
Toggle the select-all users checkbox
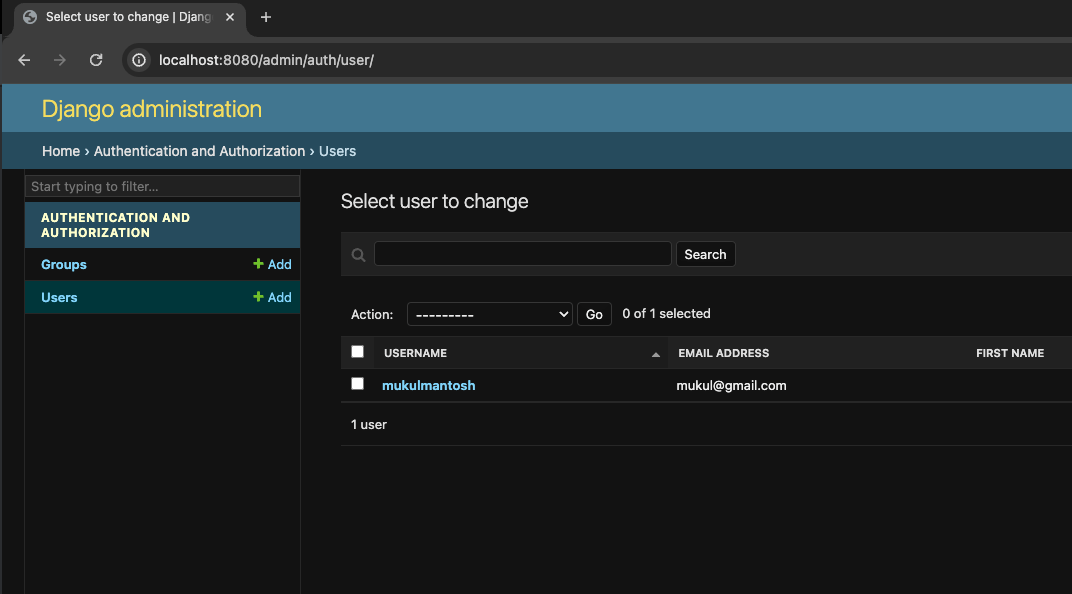357,352
